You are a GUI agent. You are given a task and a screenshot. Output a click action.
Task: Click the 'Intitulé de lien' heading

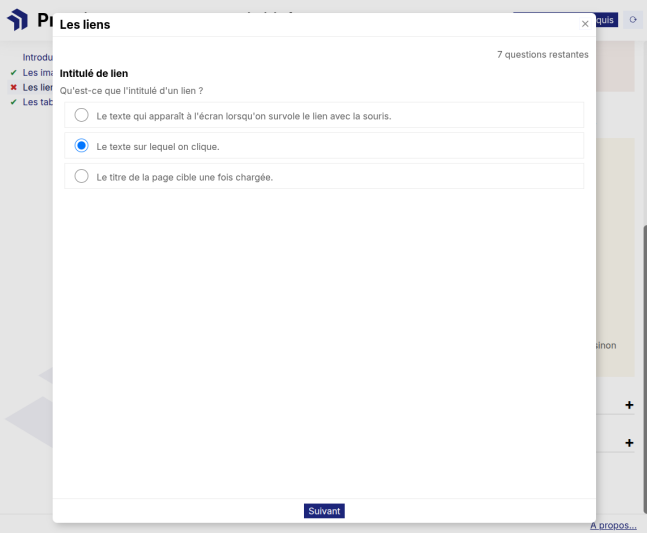point(94,73)
